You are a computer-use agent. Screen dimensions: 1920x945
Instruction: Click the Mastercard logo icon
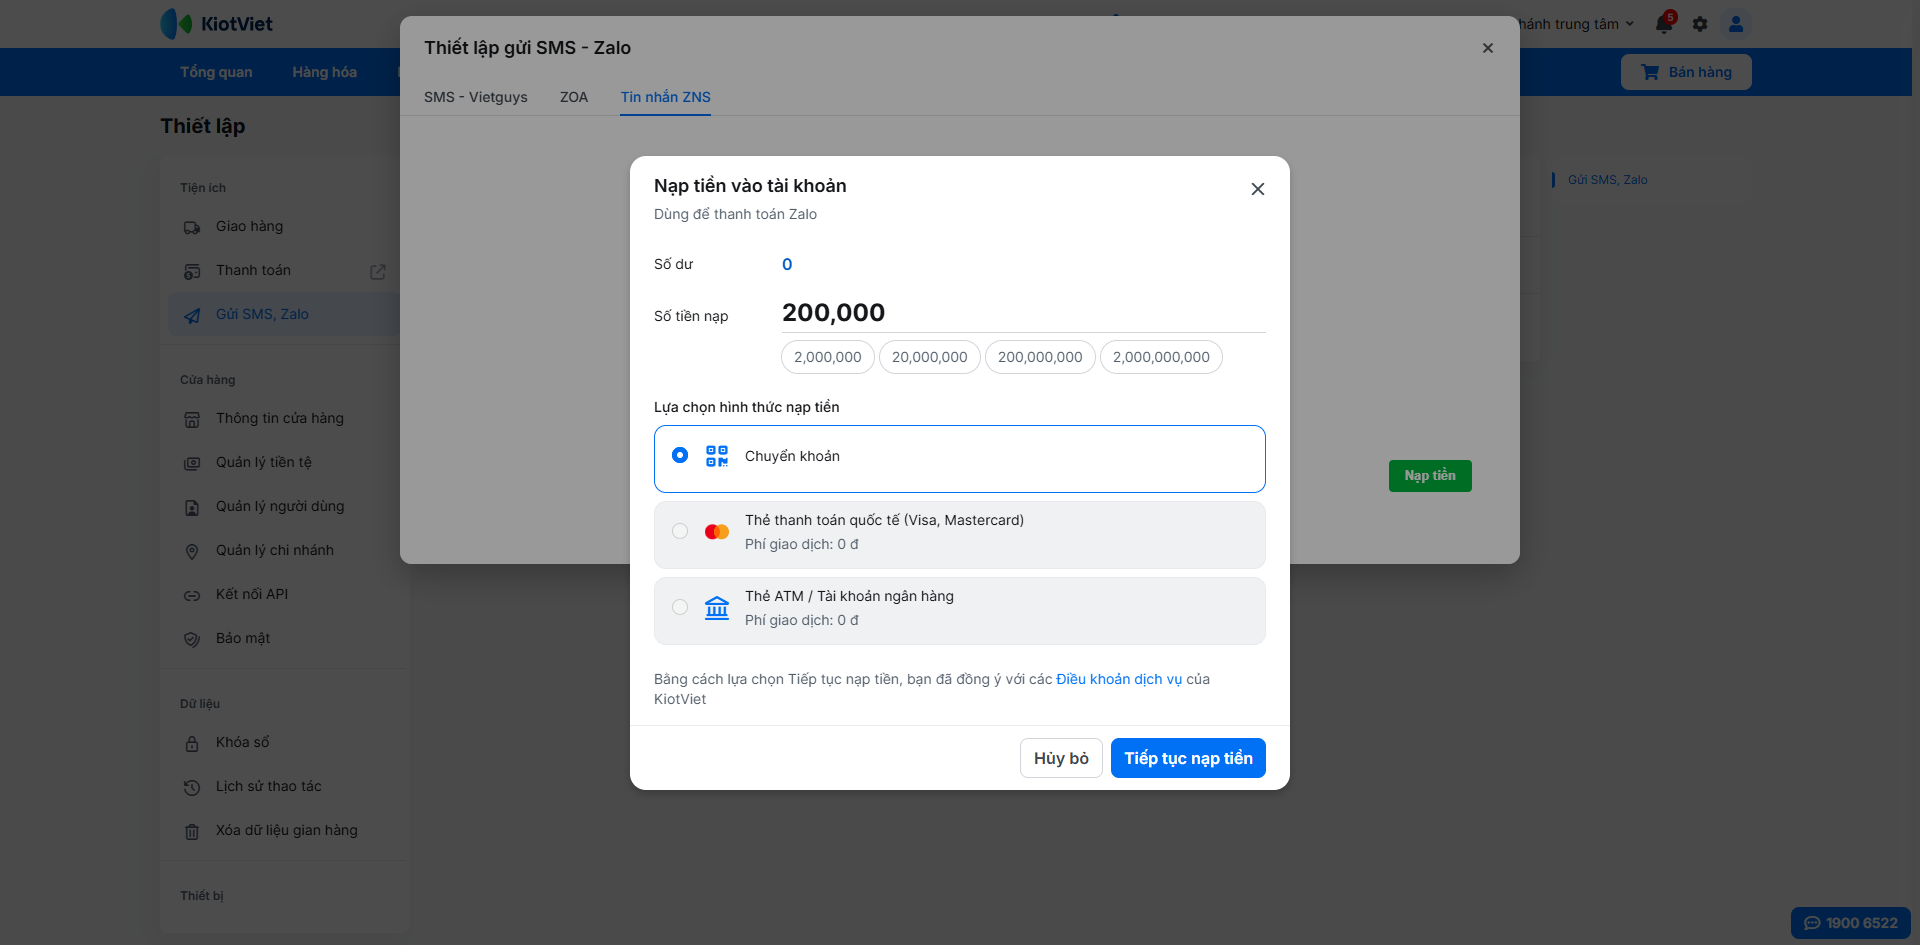(x=717, y=531)
